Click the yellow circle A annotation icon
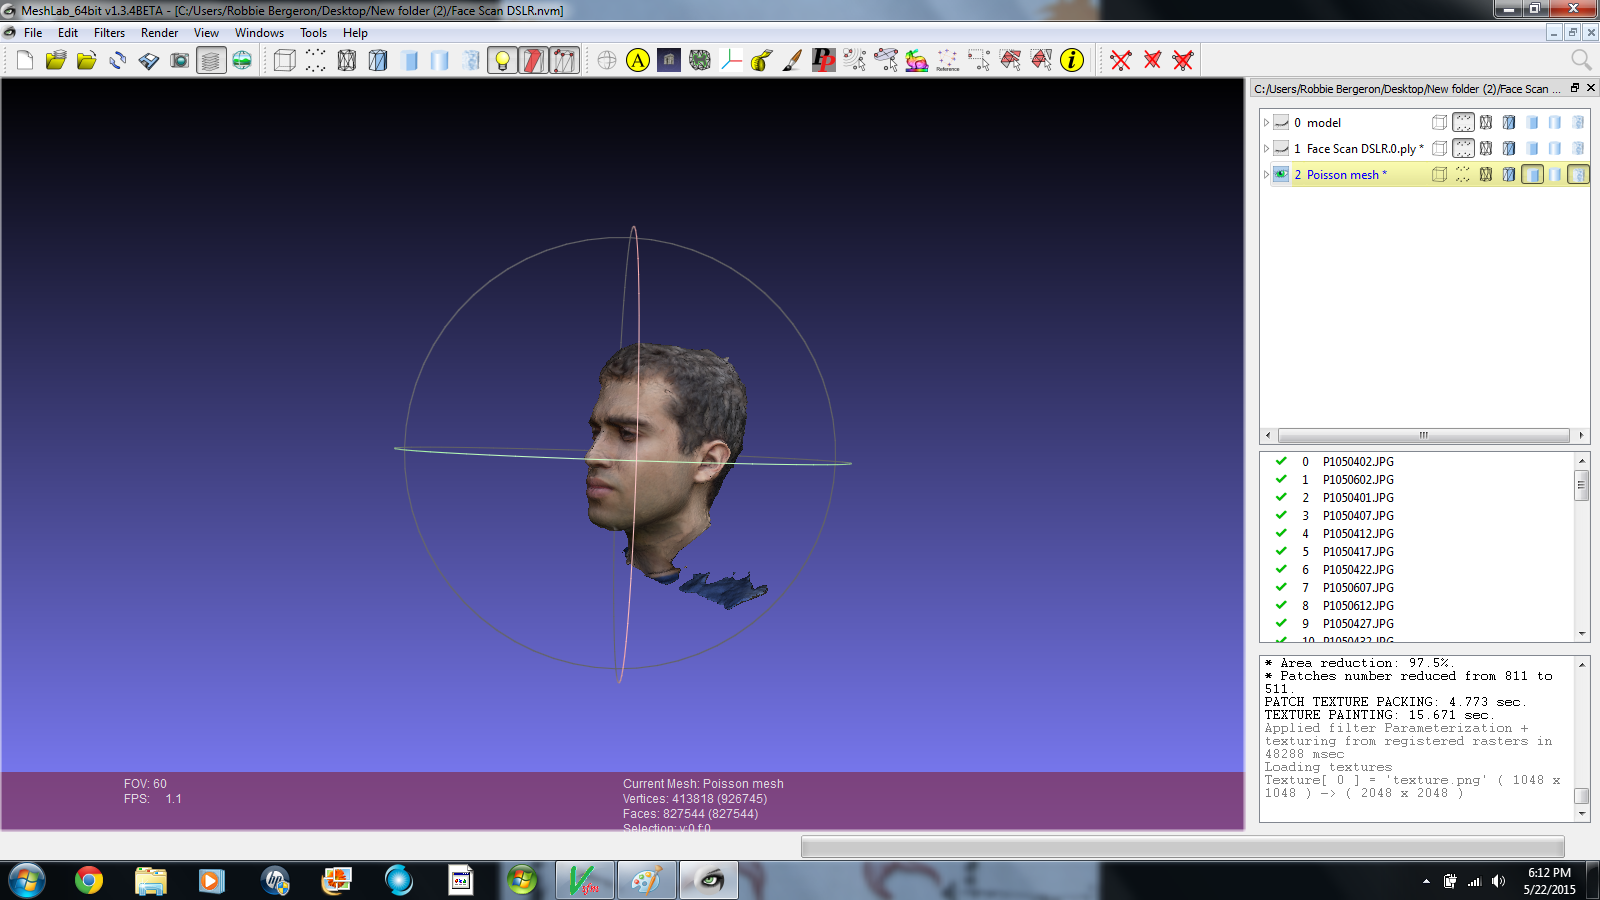This screenshot has width=1600, height=900. click(638, 61)
